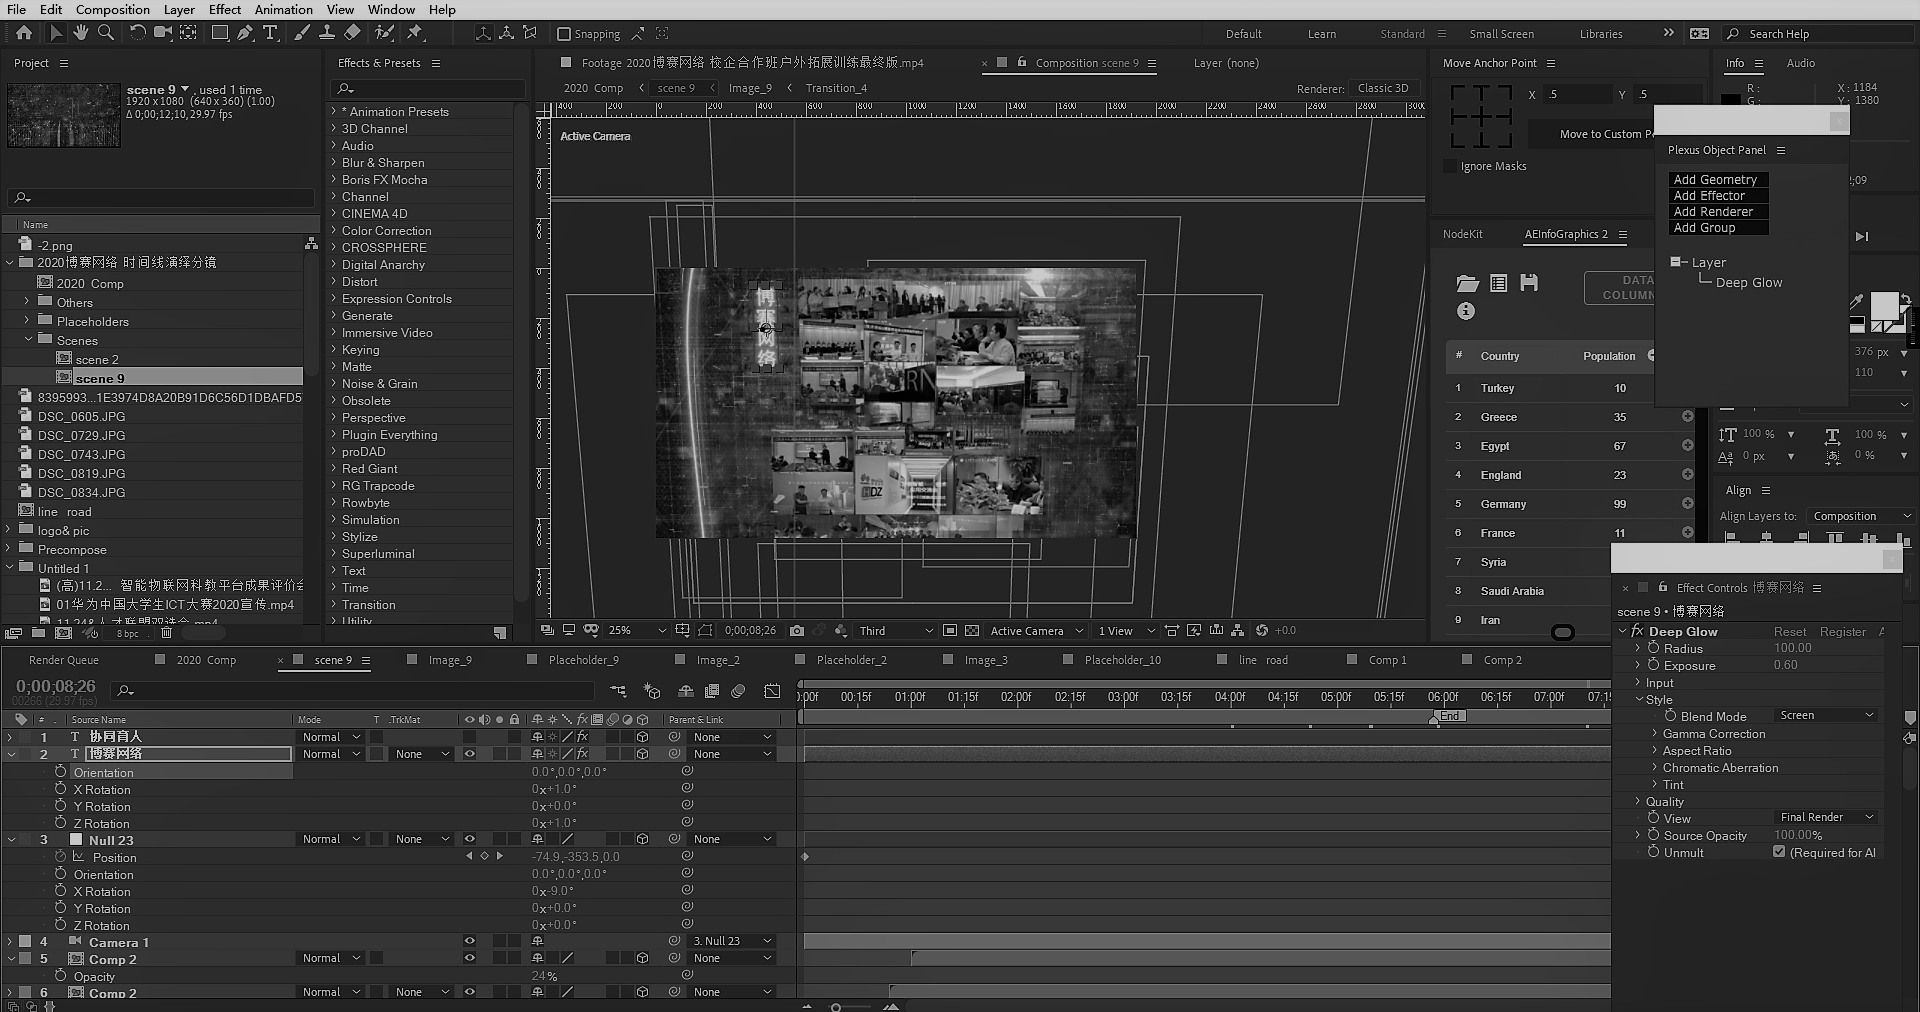Image resolution: width=1920 pixels, height=1012 pixels.
Task: Select the Horizontal Type tool
Action: coord(270,33)
